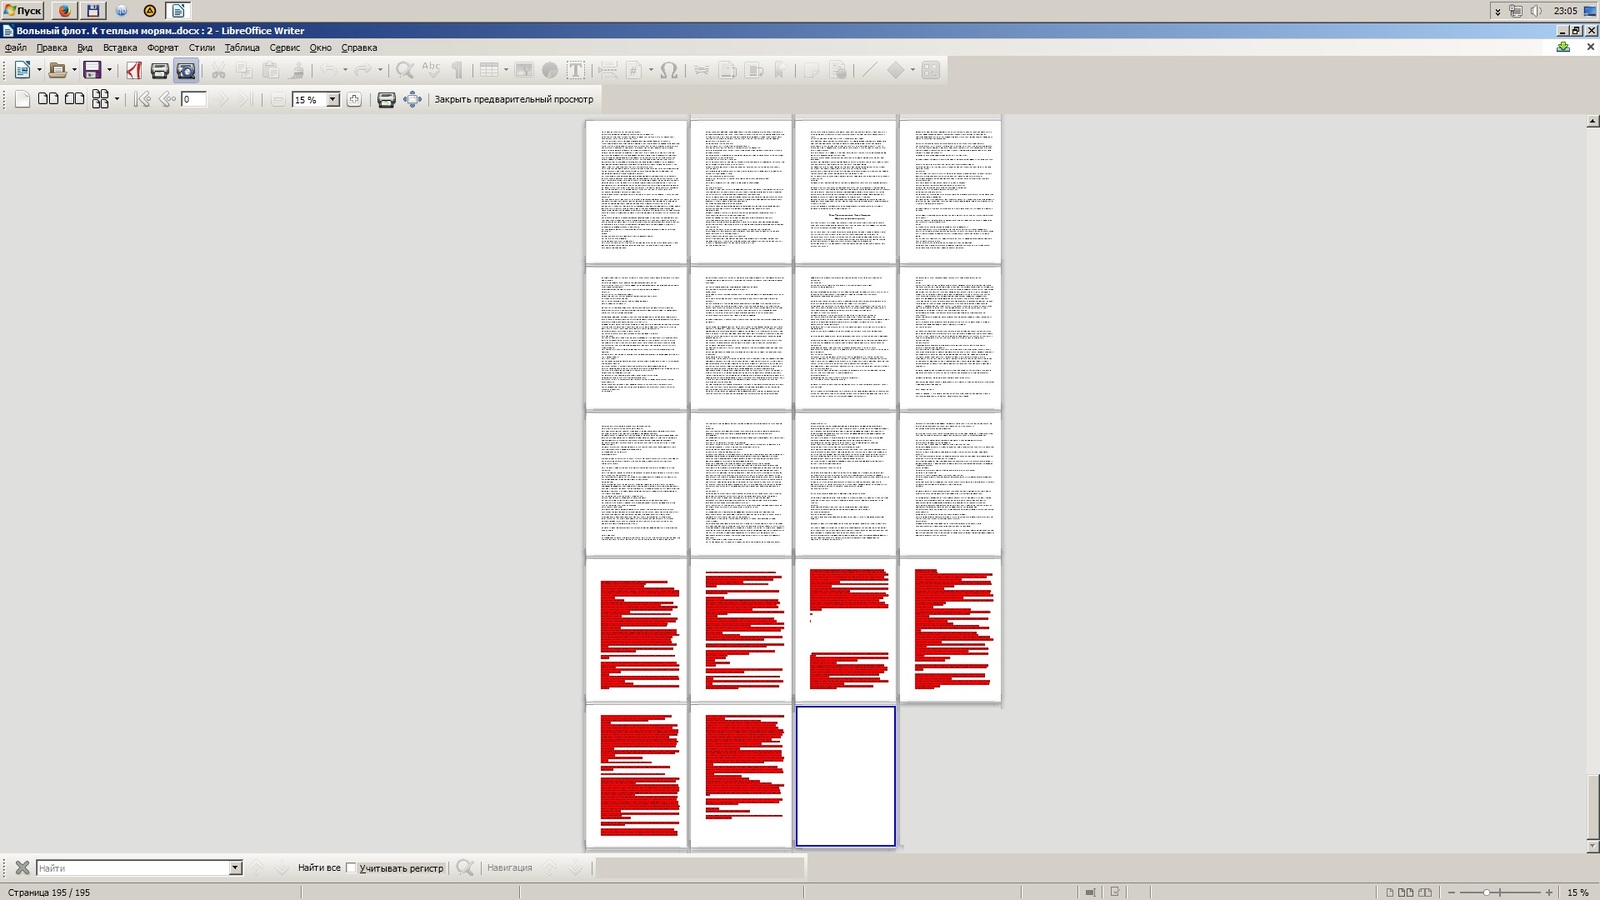Click Страница 195 / 195 status text

coord(49,892)
